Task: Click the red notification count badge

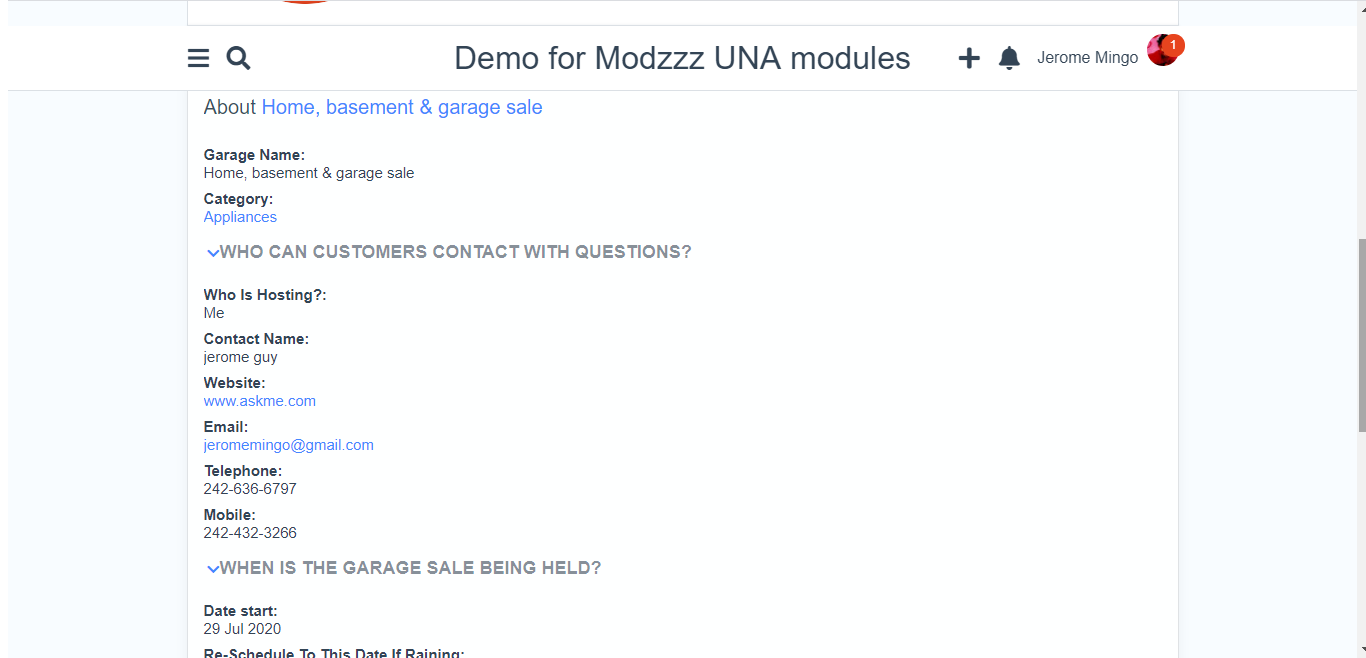Action: click(1173, 45)
